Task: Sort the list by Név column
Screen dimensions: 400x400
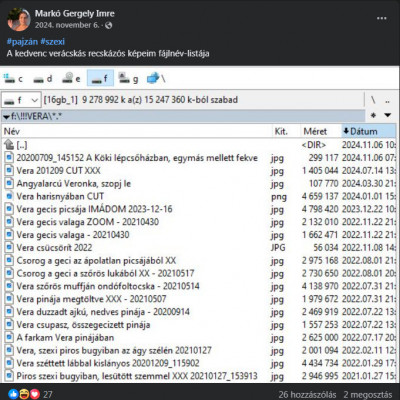Action: [137, 131]
